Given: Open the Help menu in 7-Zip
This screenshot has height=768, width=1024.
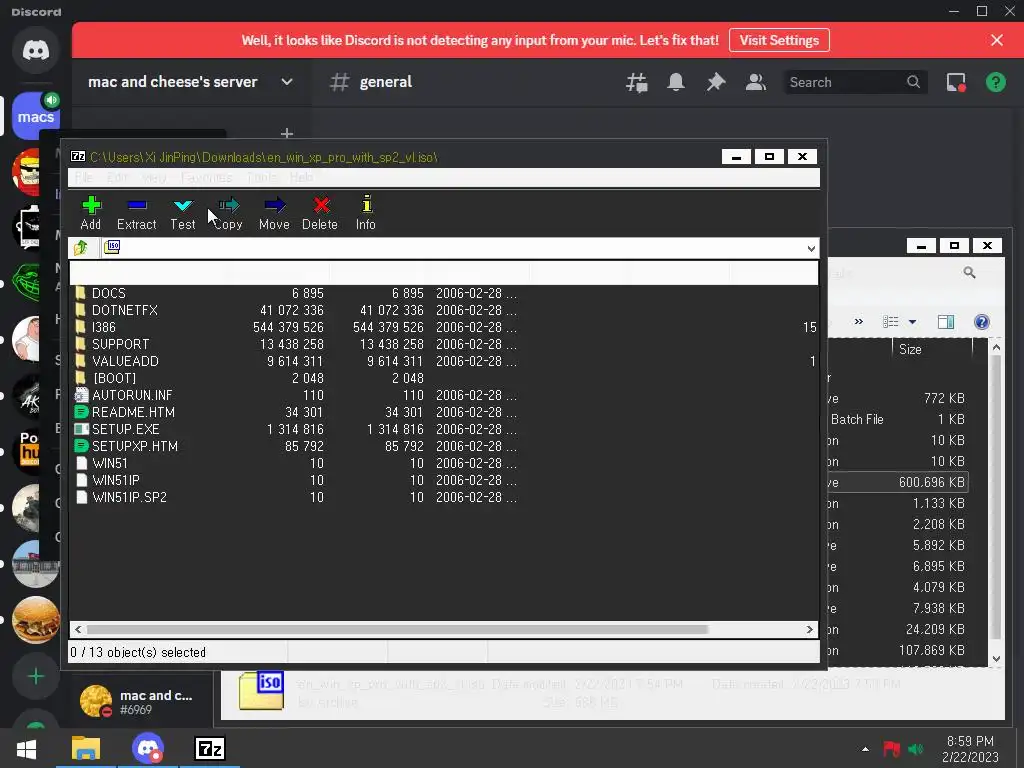Looking at the screenshot, I should tap(301, 178).
